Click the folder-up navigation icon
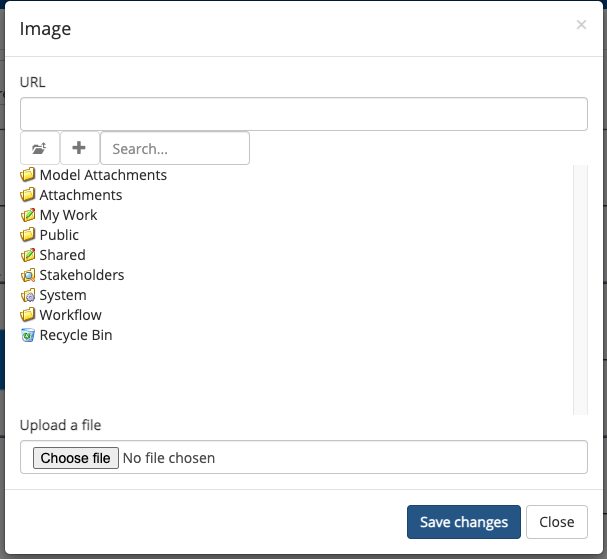 (39, 148)
